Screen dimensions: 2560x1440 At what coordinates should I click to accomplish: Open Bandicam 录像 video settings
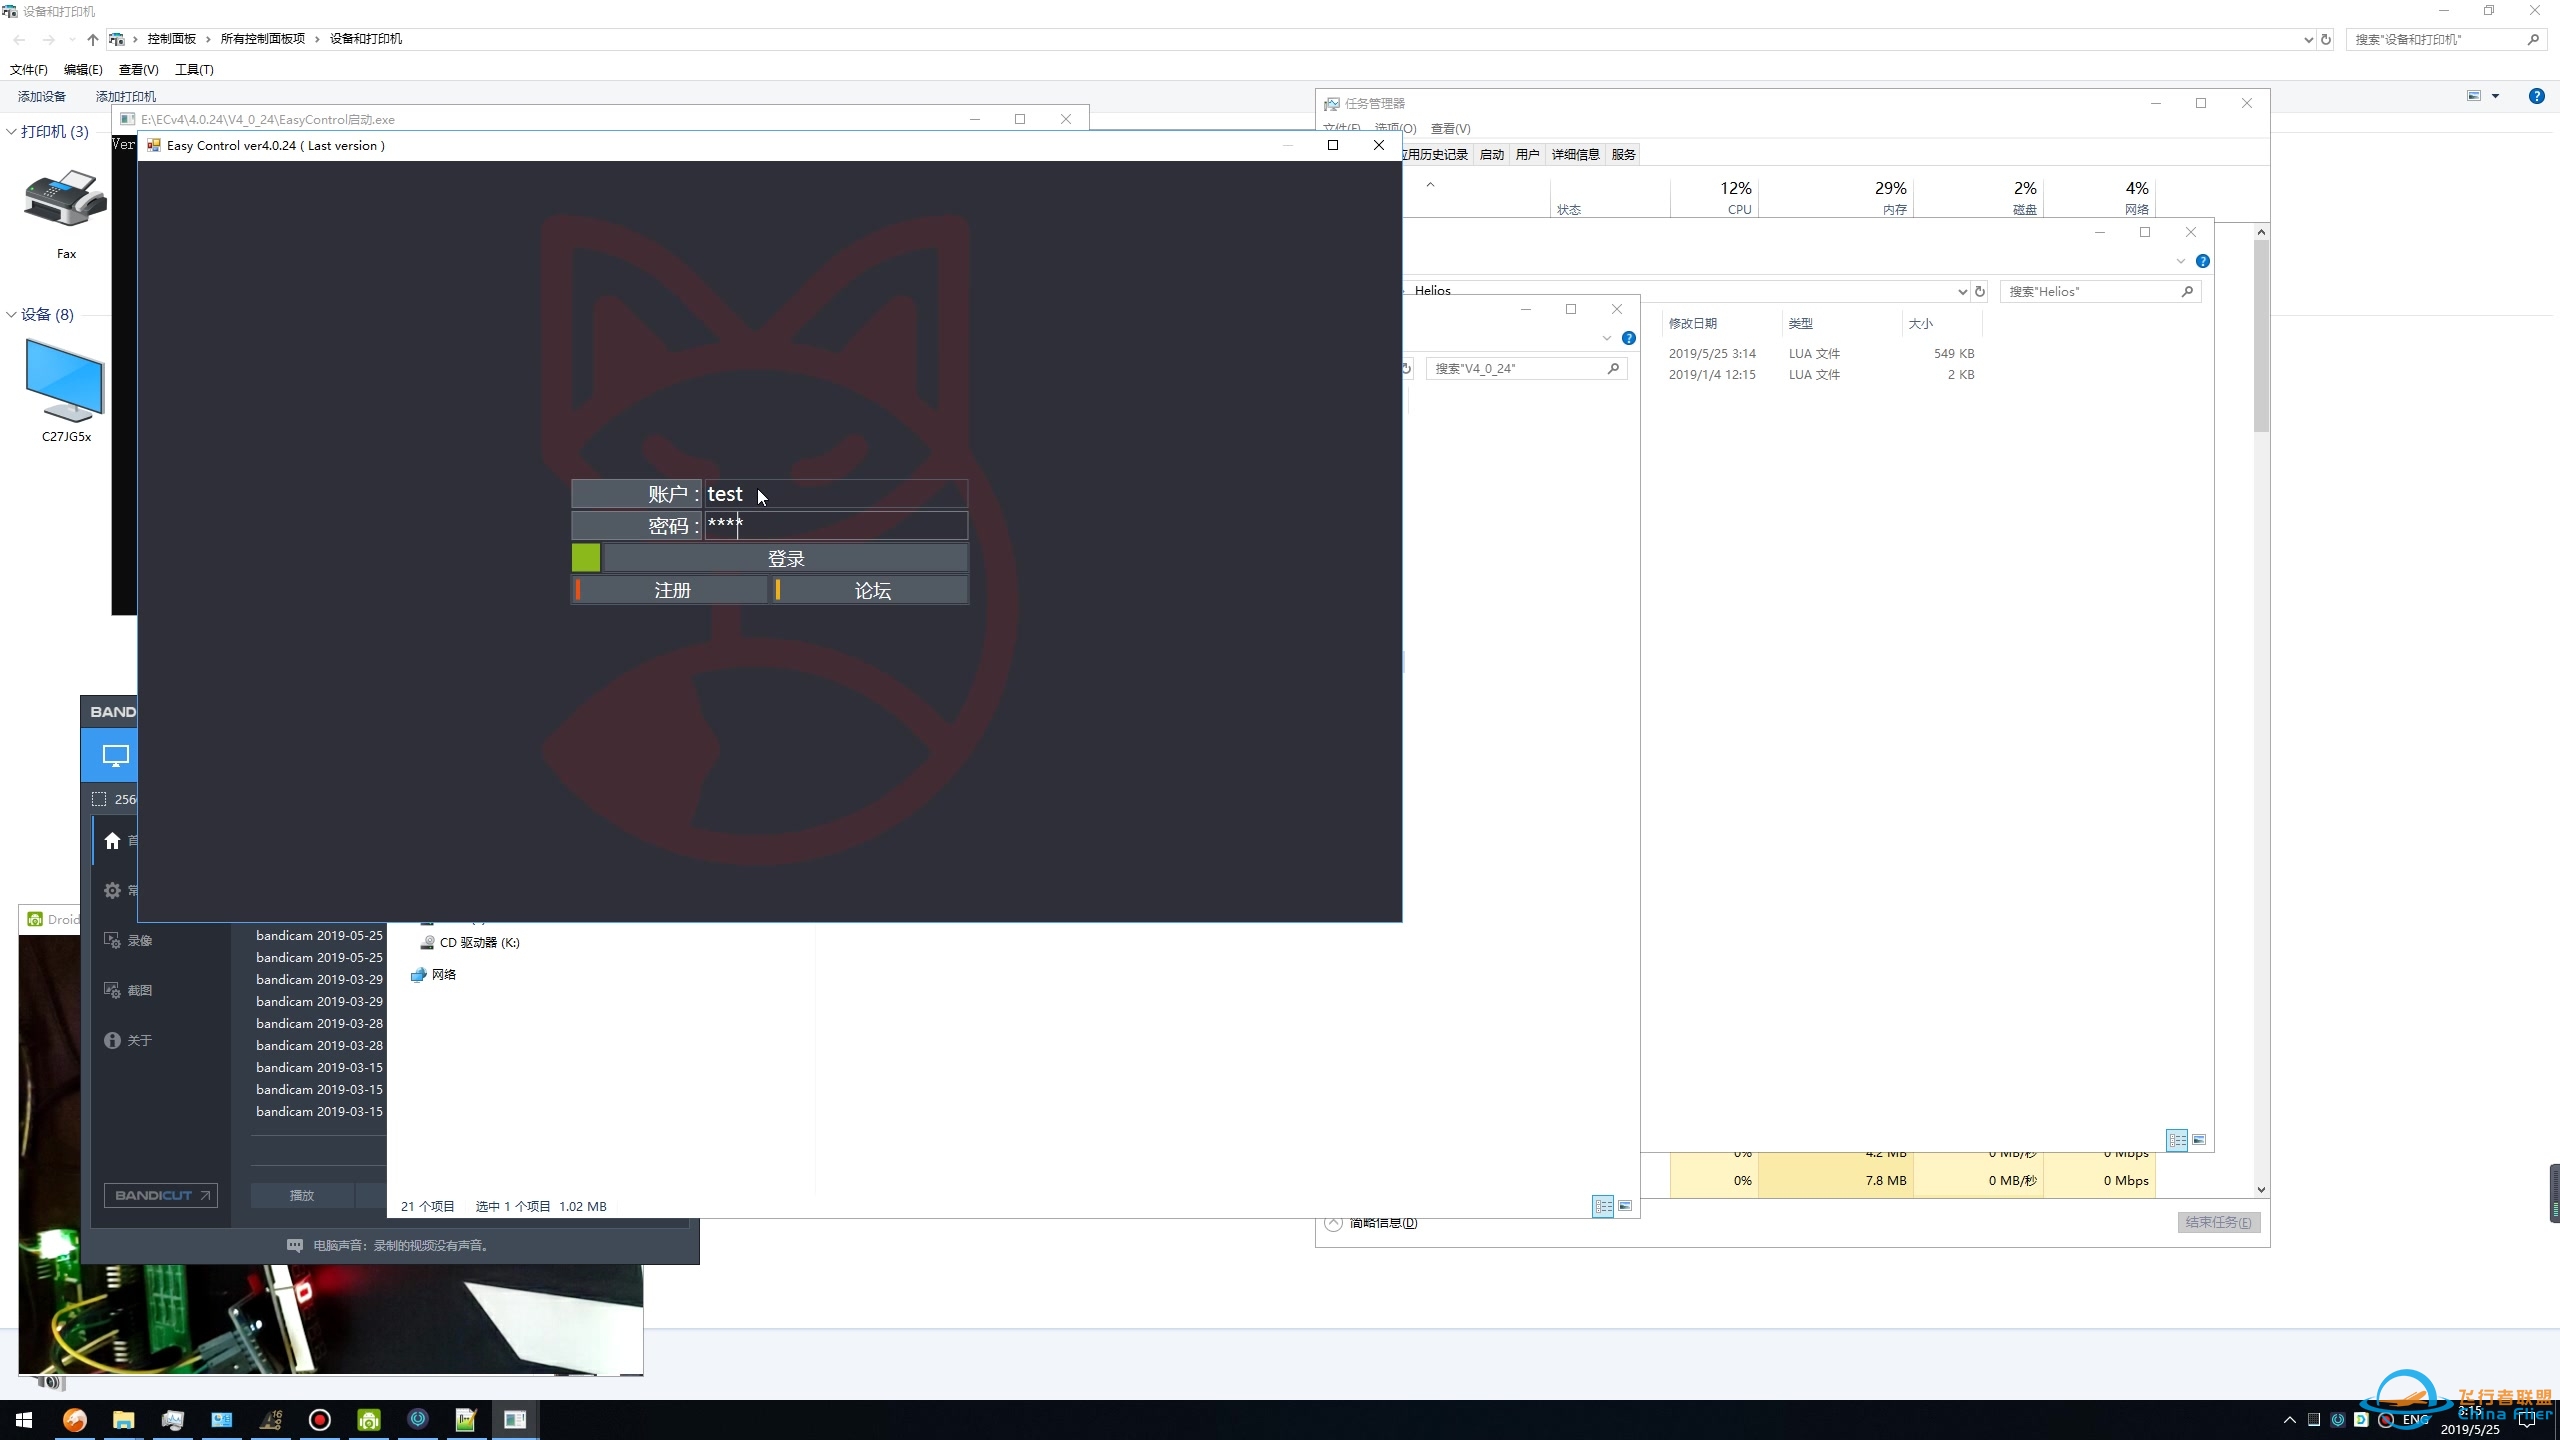[x=128, y=940]
